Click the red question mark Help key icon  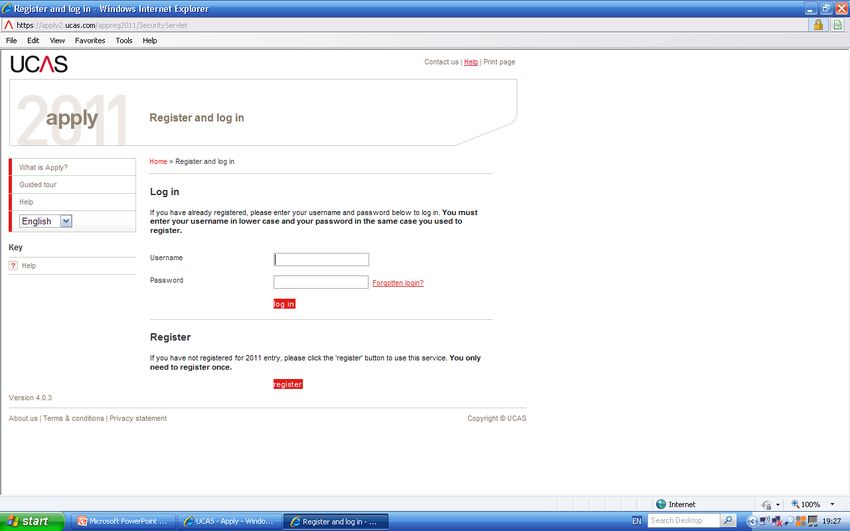tap(14, 266)
